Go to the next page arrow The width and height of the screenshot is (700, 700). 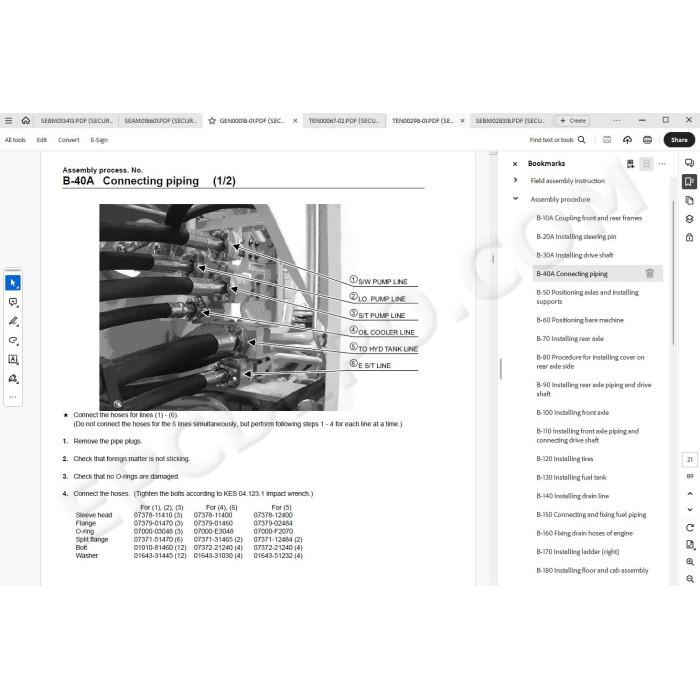pos(690,509)
